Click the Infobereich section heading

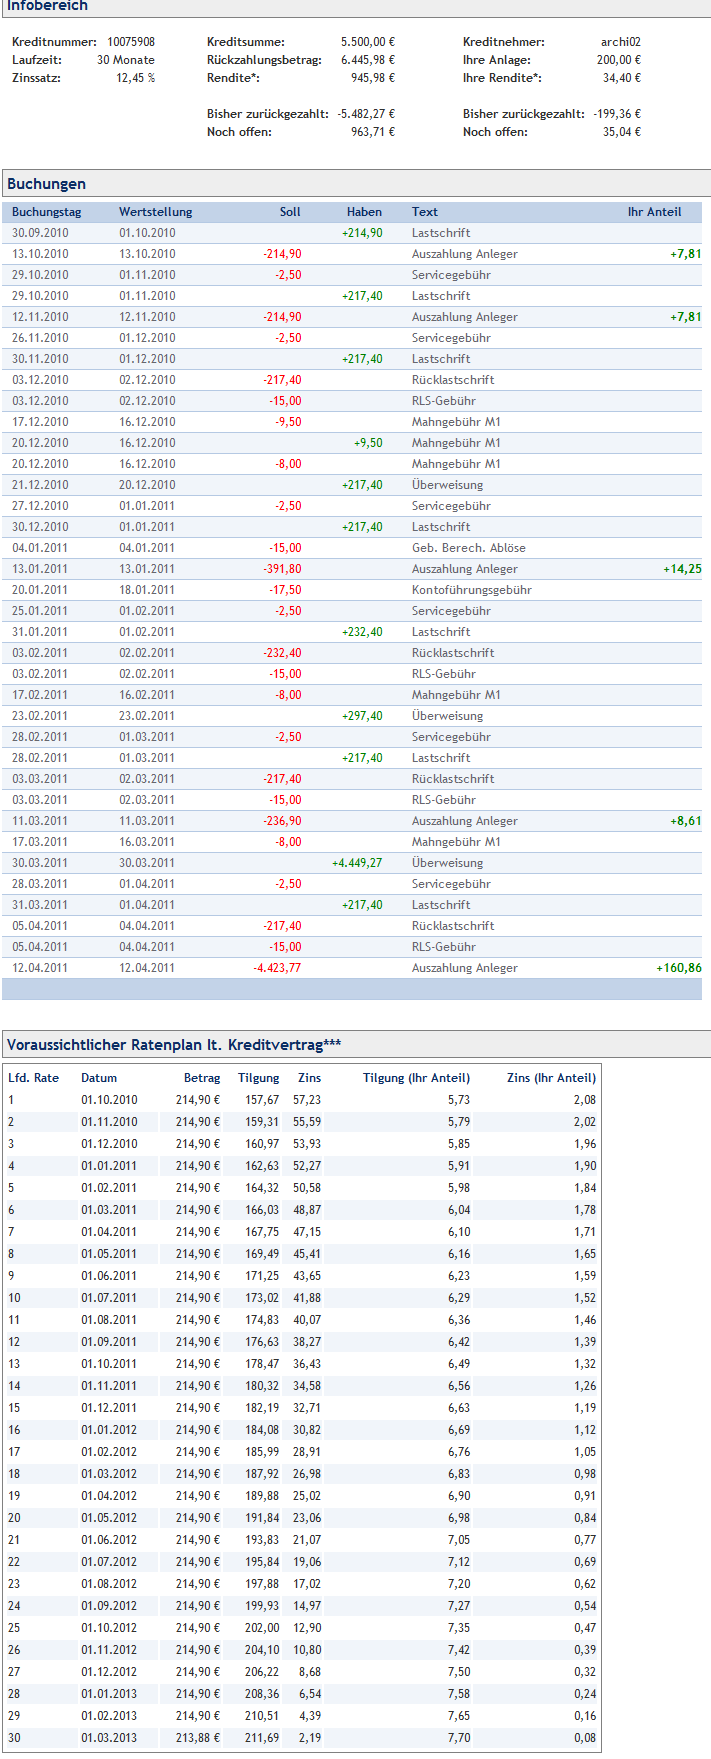[47, 6]
